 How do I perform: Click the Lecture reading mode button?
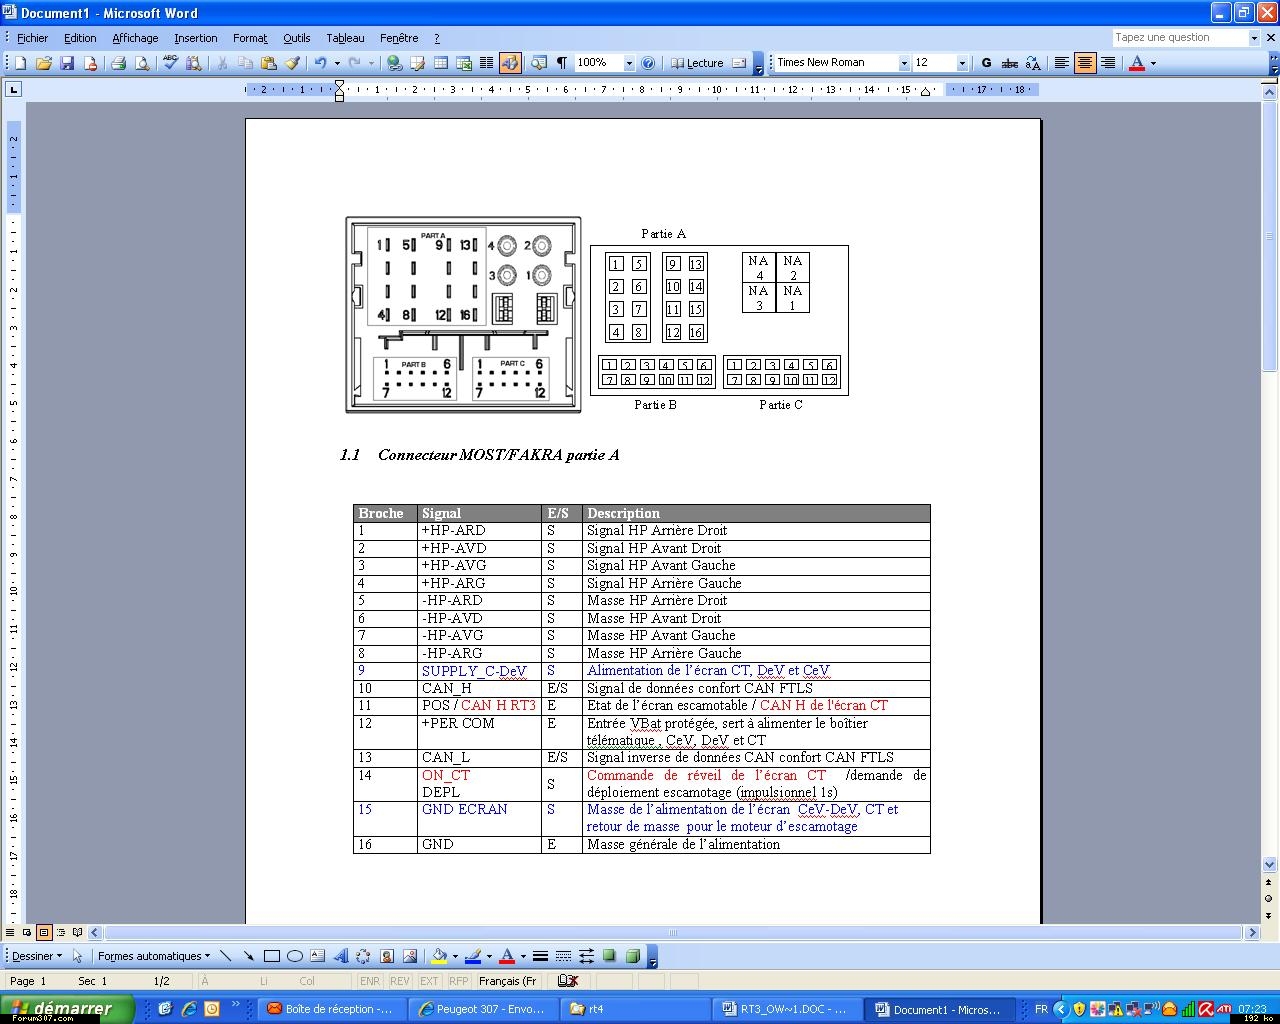click(697, 63)
